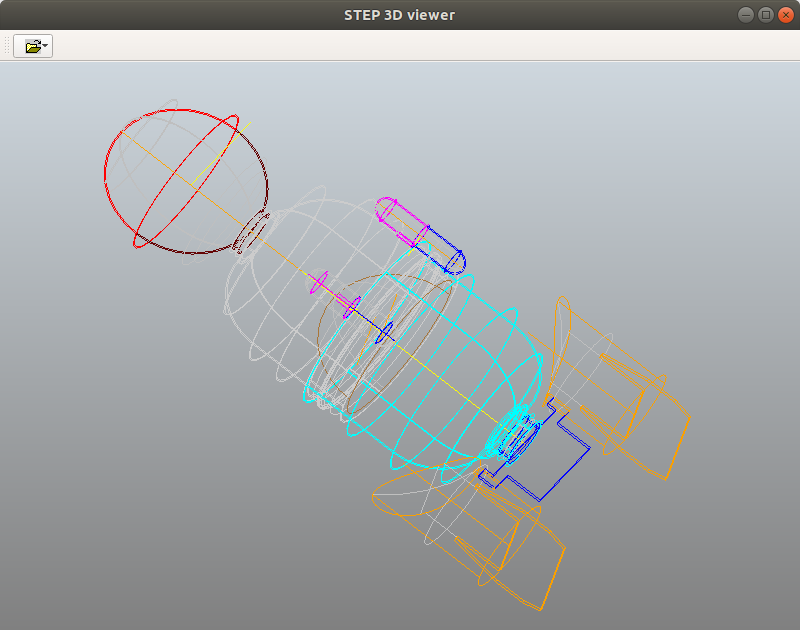Click the dark red neck ring
This screenshot has height=630, width=800.
[x=251, y=233]
